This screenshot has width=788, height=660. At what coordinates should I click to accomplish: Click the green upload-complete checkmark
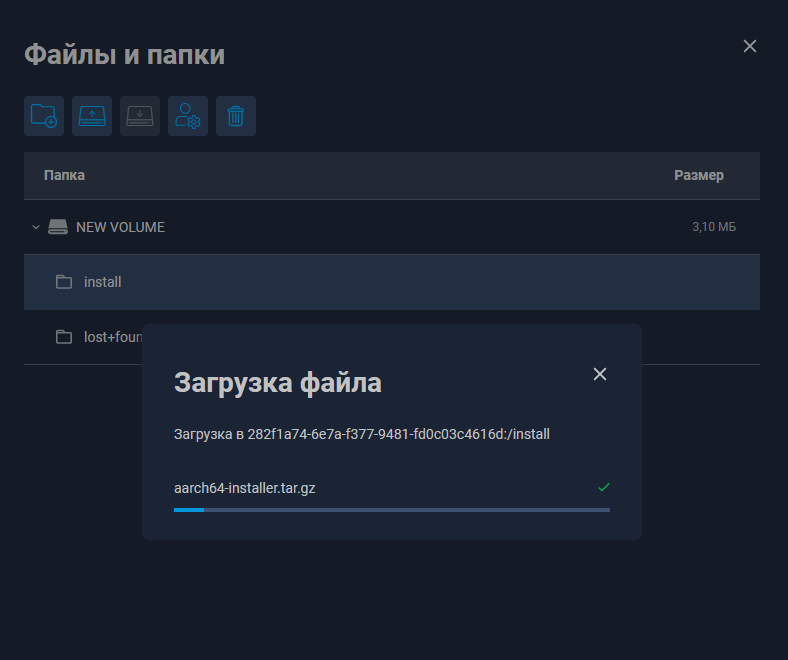click(x=603, y=487)
